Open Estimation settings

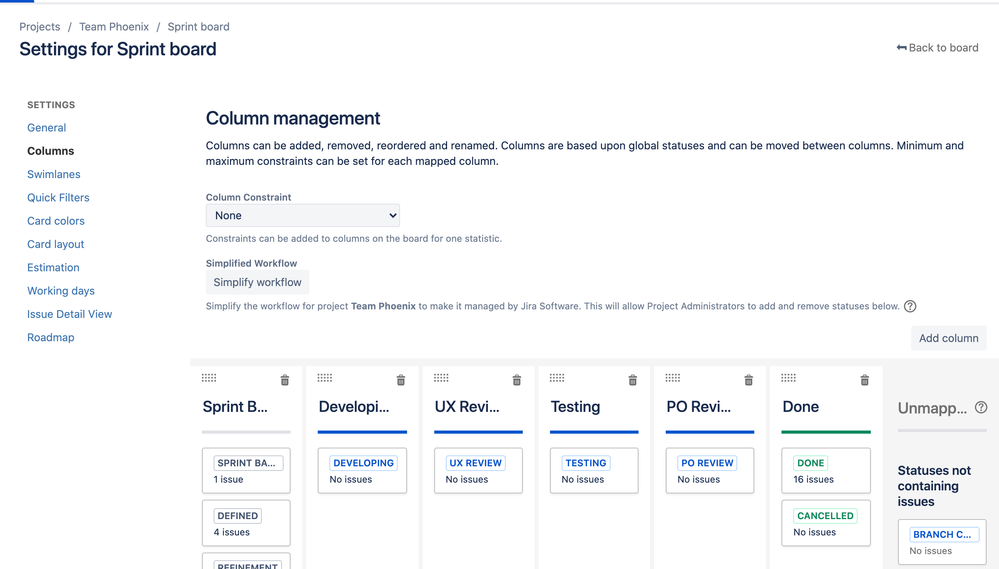pyautogui.click(x=53, y=268)
